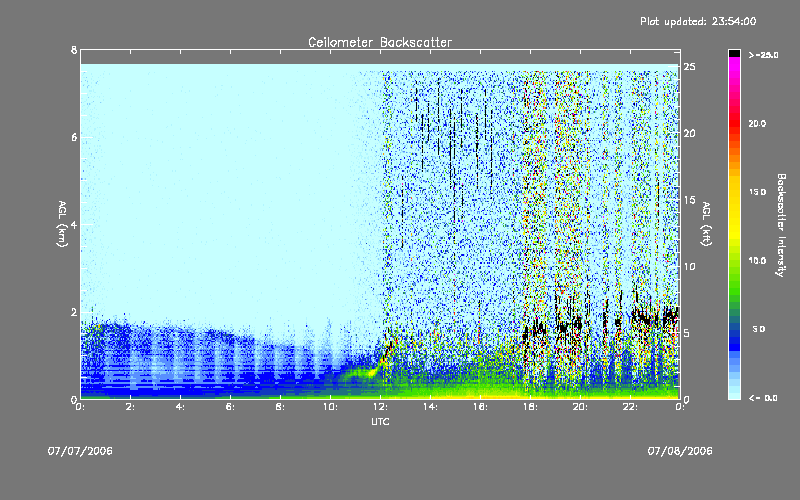Click the 25 tick on the kft axis

coord(689,67)
